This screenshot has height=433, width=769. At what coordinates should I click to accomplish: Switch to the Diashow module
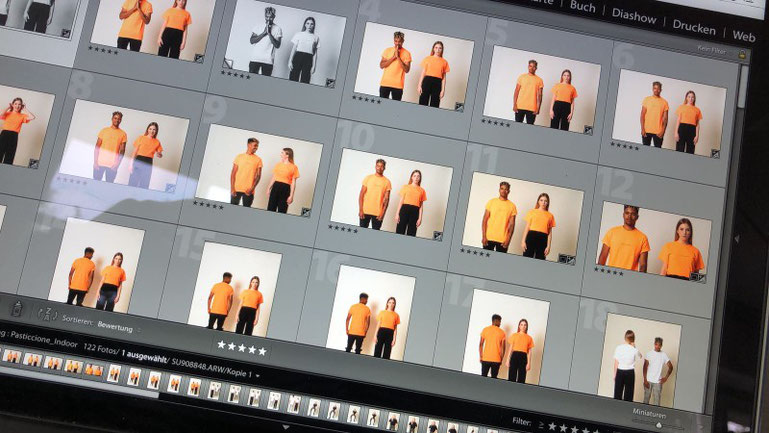click(634, 16)
